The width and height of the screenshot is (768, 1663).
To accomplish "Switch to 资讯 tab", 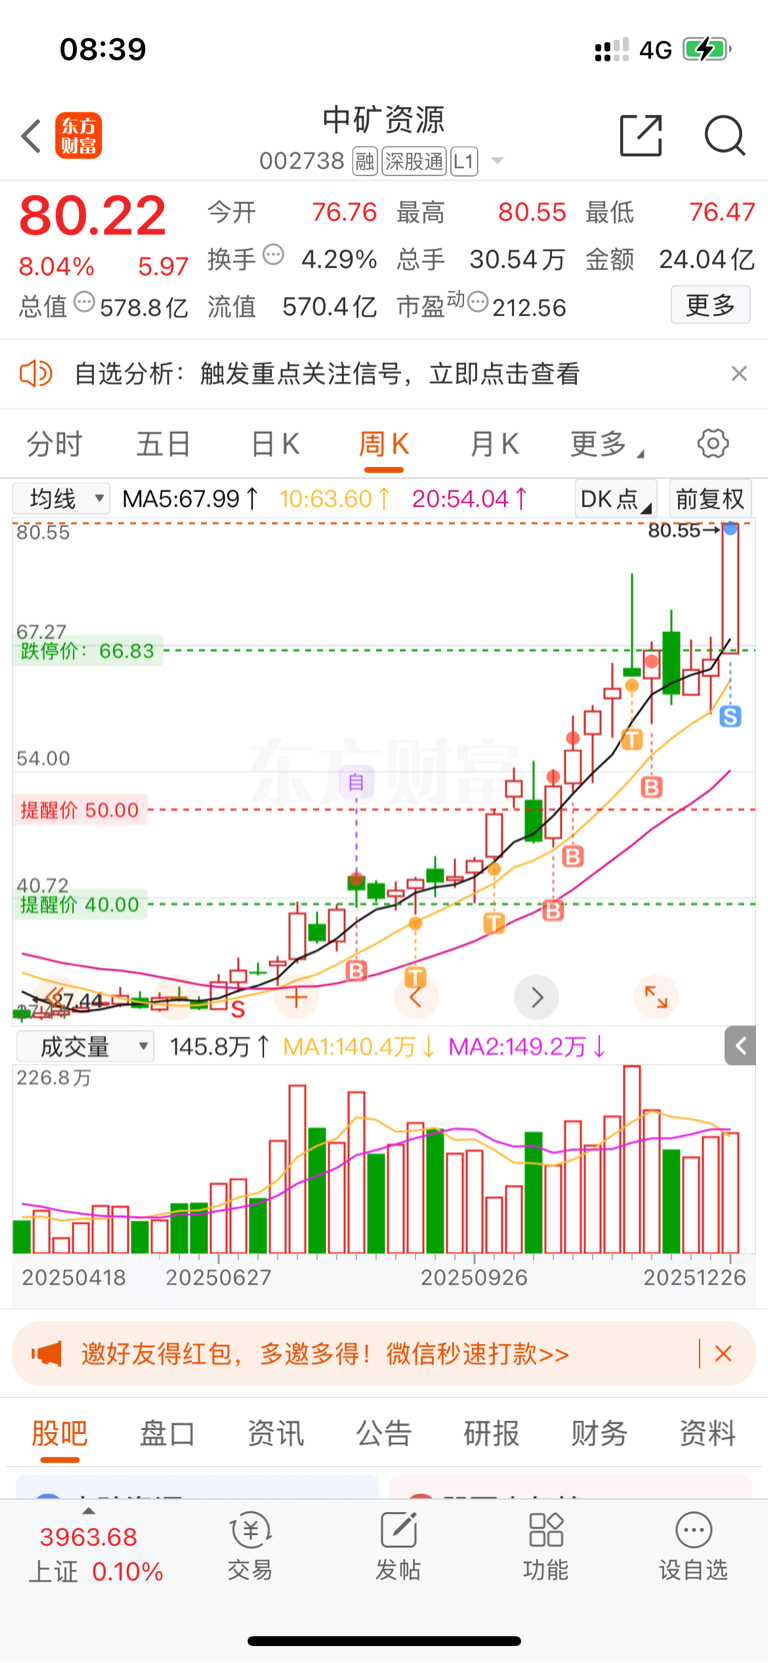I will click(275, 1433).
